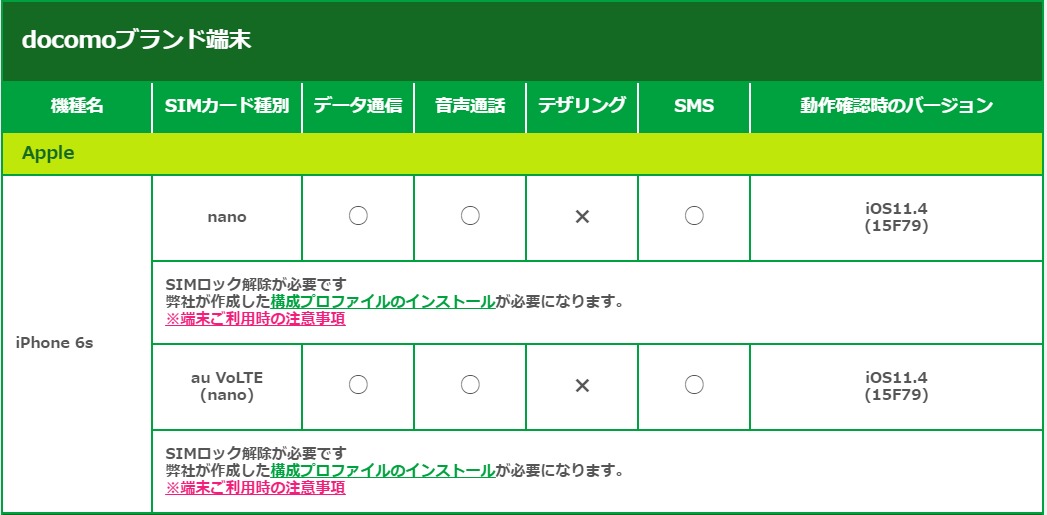
Task: Open ※端末ご利用時の注意事項 link below nano row
Action: (x=255, y=319)
